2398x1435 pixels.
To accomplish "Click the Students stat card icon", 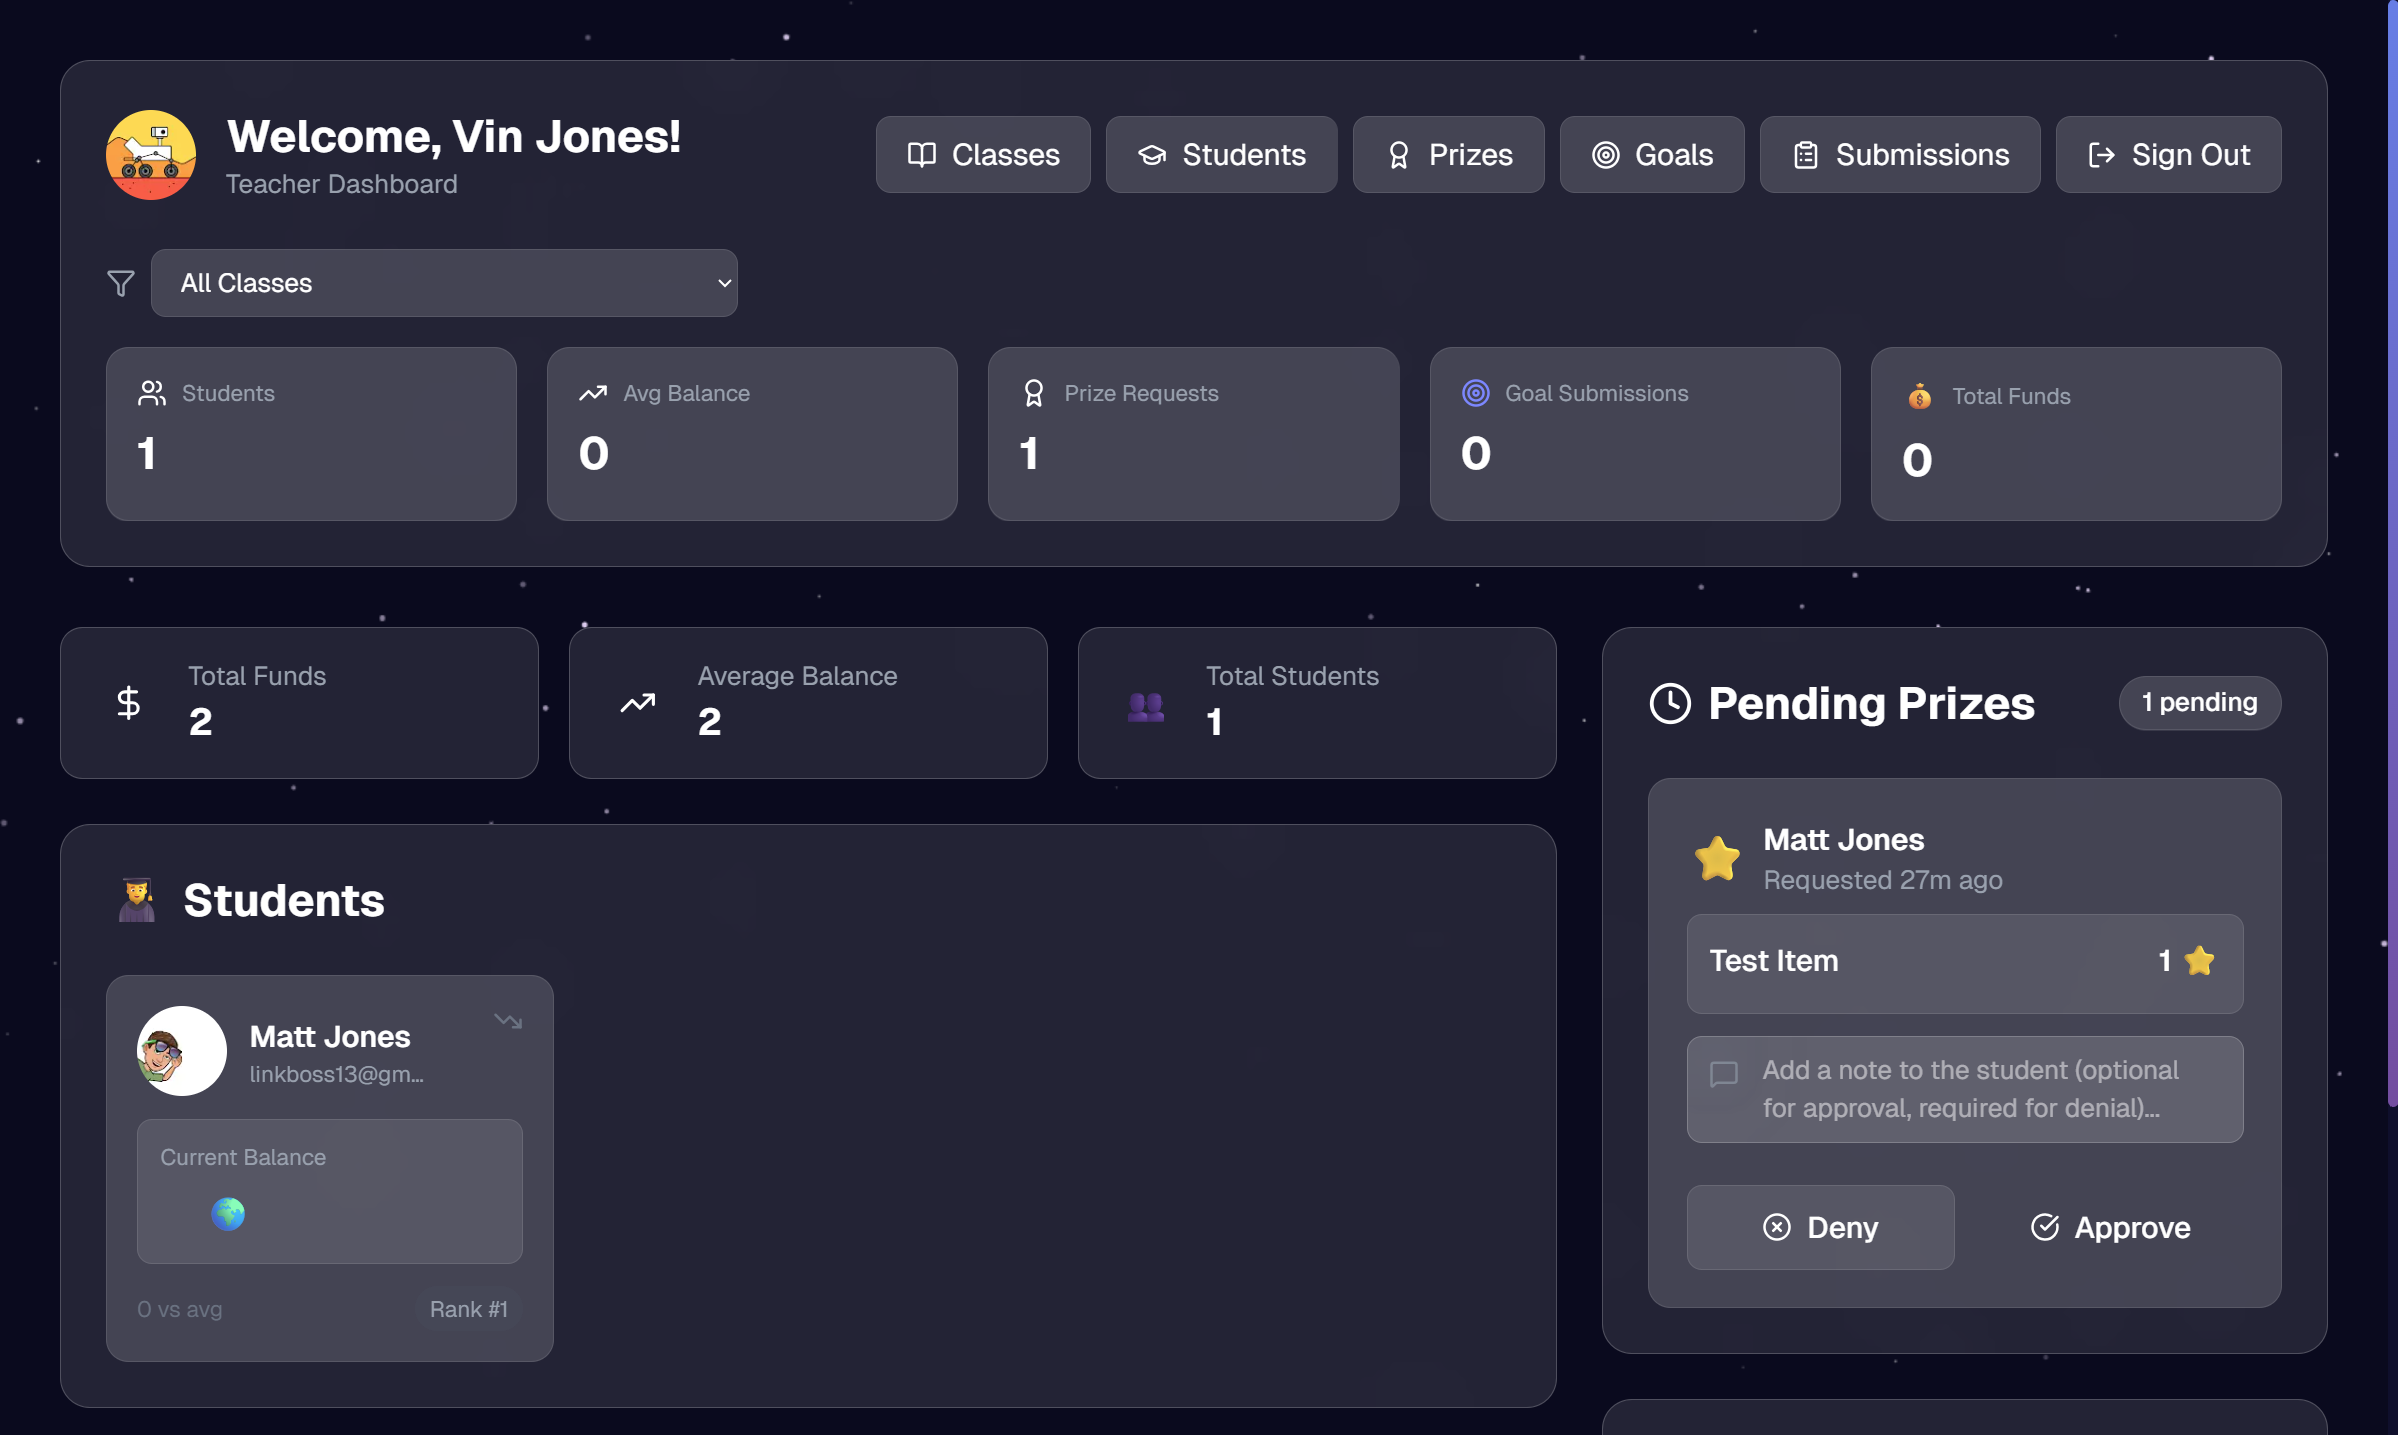I will [152, 393].
